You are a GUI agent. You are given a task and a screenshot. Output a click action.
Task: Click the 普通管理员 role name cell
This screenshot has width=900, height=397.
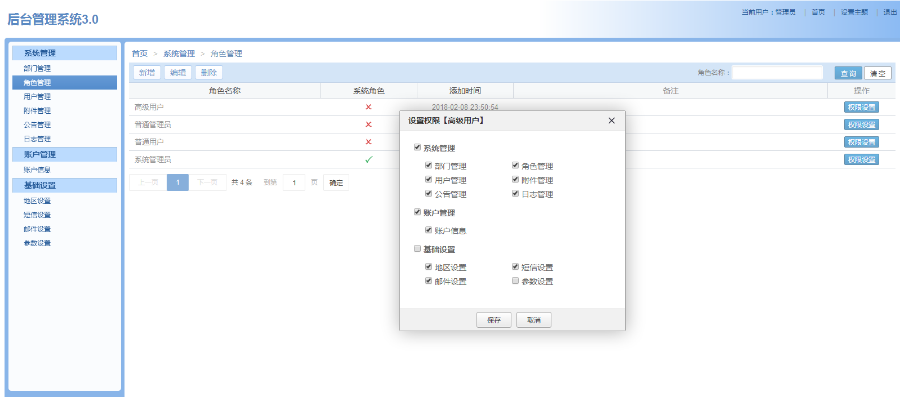click(224, 124)
